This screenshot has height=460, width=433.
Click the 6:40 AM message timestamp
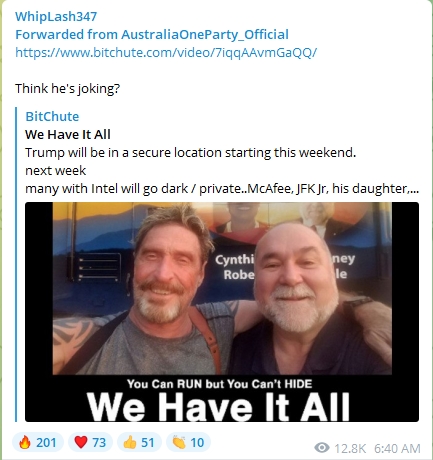click(x=397, y=448)
